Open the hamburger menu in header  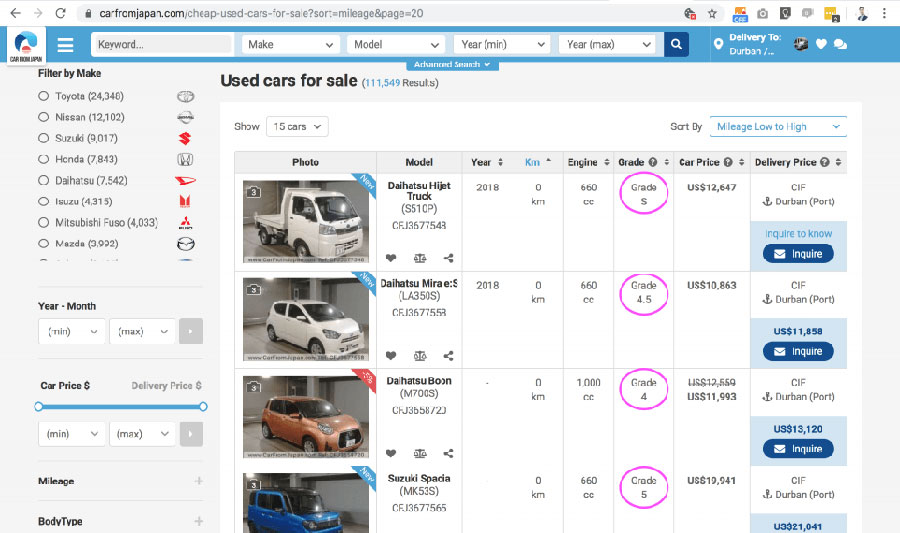66,45
